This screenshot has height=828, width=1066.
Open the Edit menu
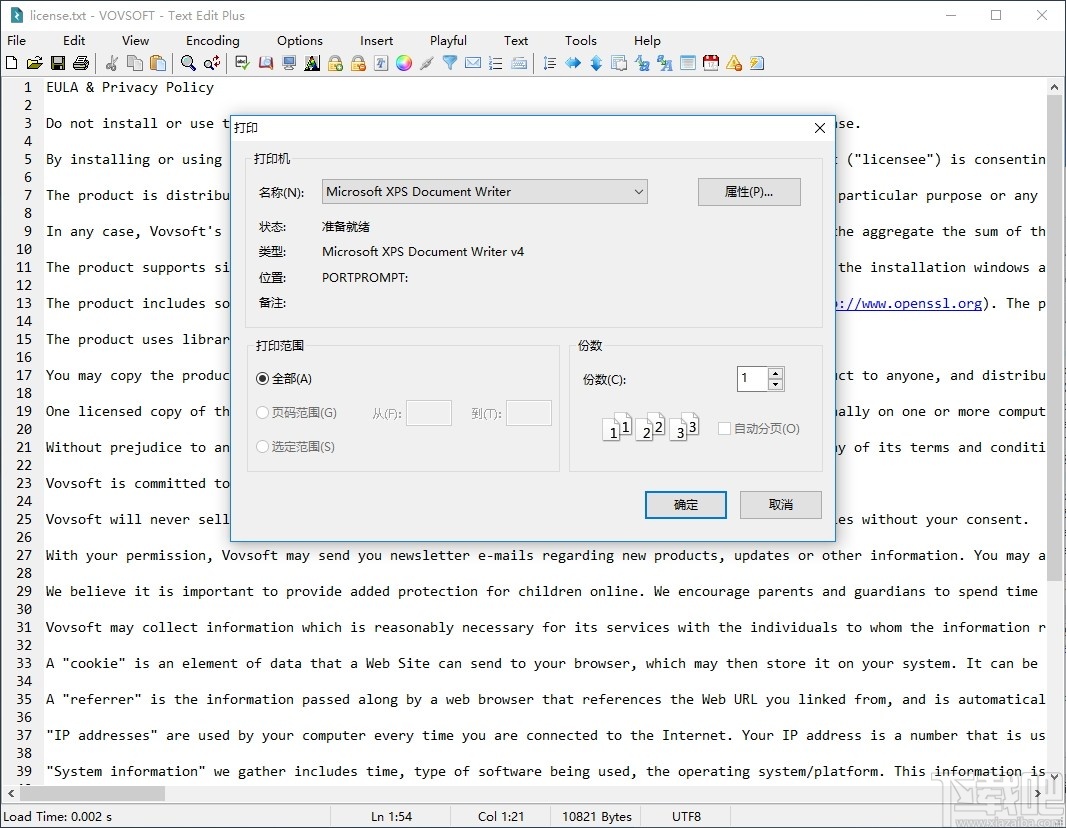[x=74, y=41]
